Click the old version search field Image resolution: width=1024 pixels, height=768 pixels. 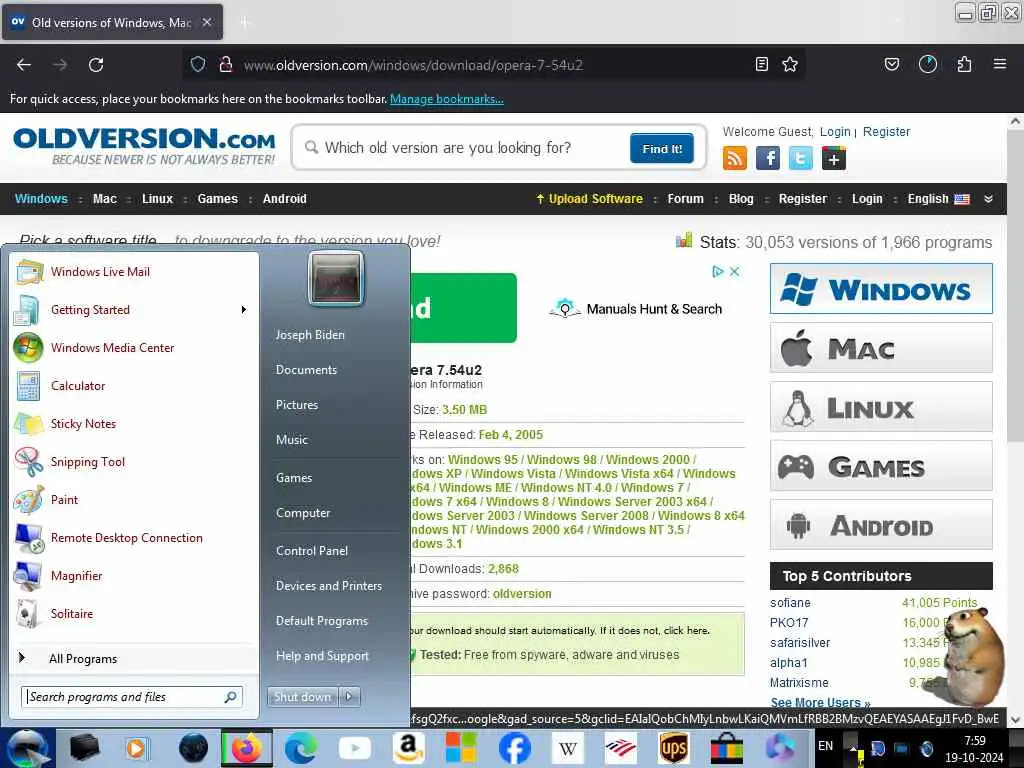click(x=460, y=148)
